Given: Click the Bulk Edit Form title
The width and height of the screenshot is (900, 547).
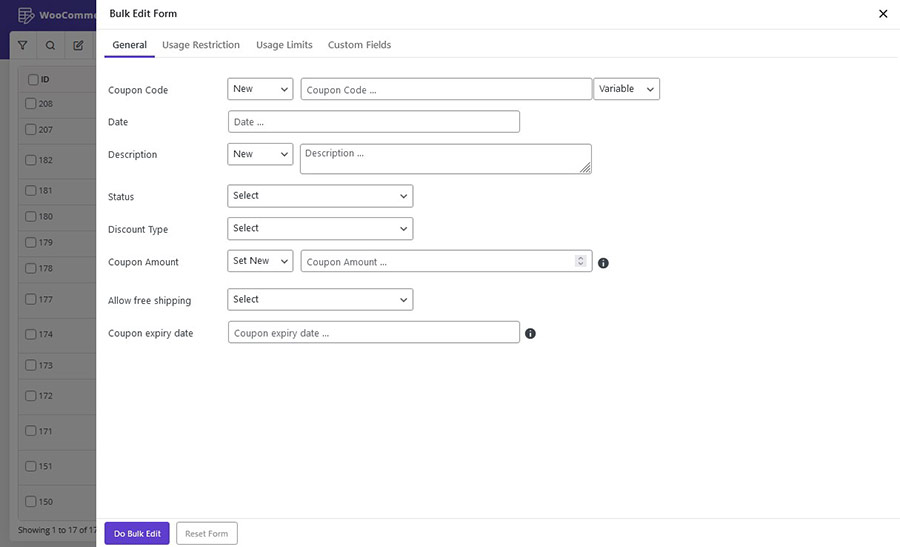Looking at the screenshot, I should [x=143, y=13].
